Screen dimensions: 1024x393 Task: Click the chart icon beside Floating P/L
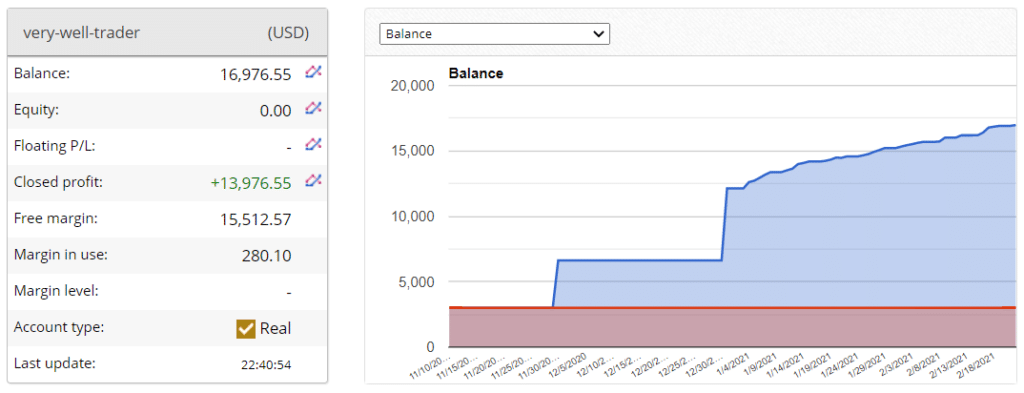point(313,146)
